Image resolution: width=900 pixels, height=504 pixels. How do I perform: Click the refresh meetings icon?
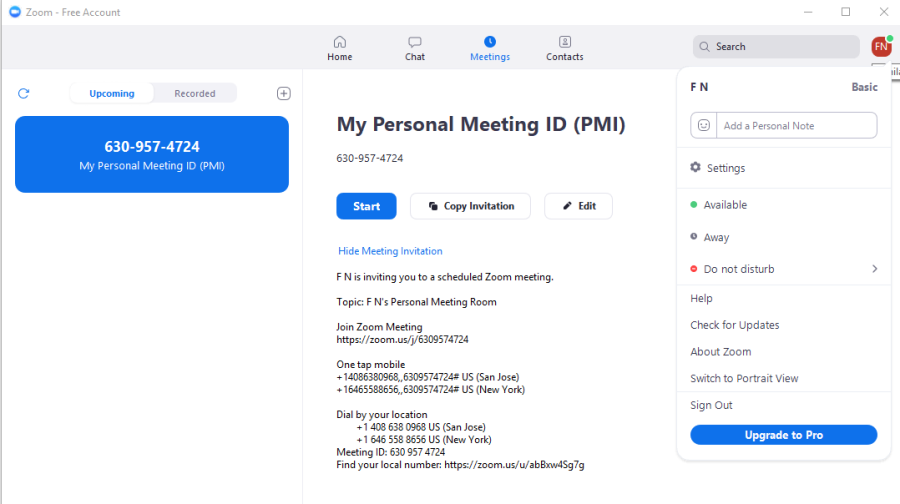(24, 94)
